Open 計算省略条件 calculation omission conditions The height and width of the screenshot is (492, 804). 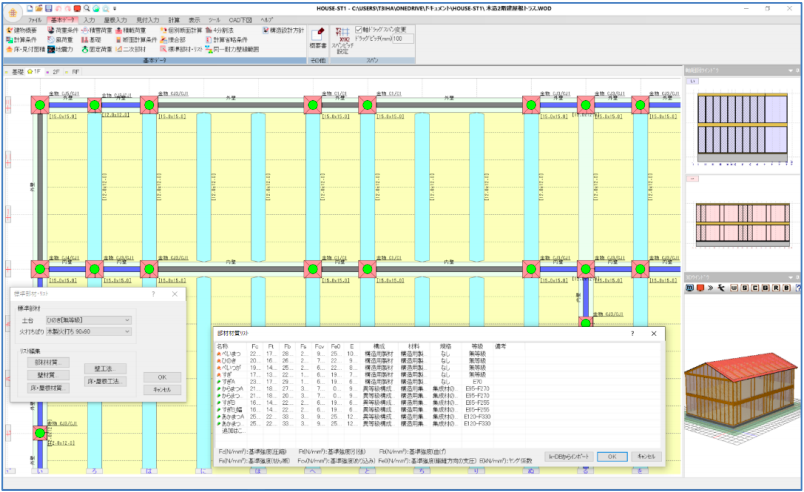[227, 39]
